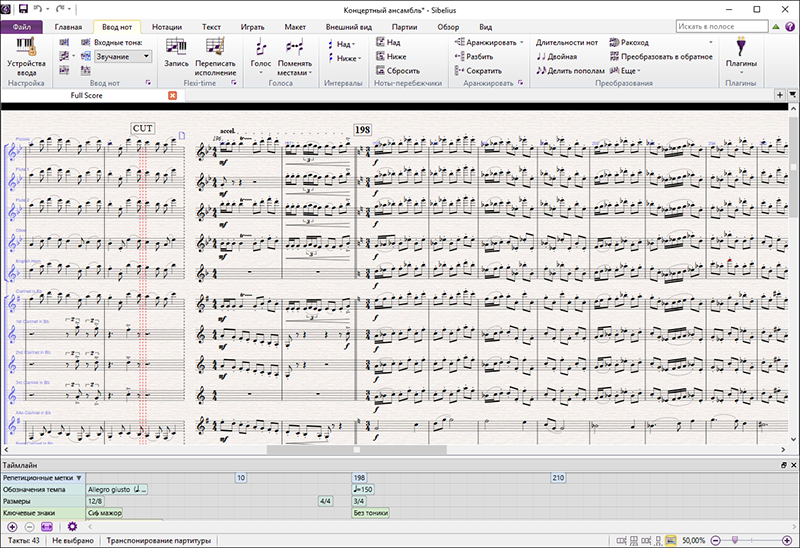
Task: Click Преобразовать в обратное
Action: (661, 57)
